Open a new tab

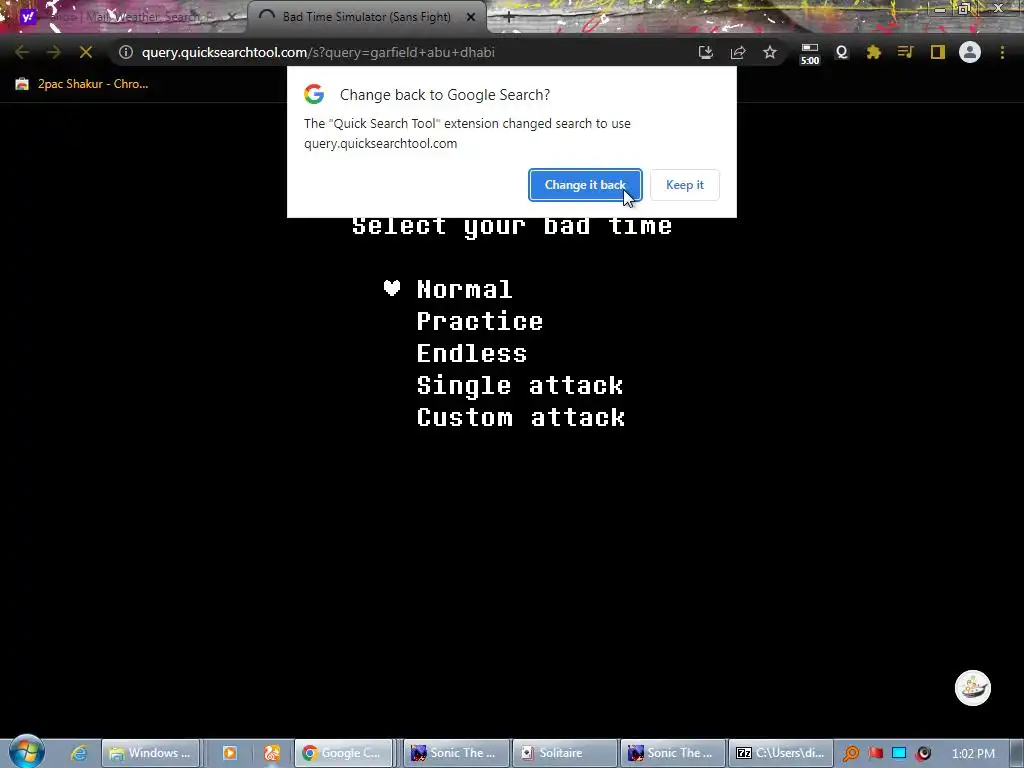tap(509, 18)
